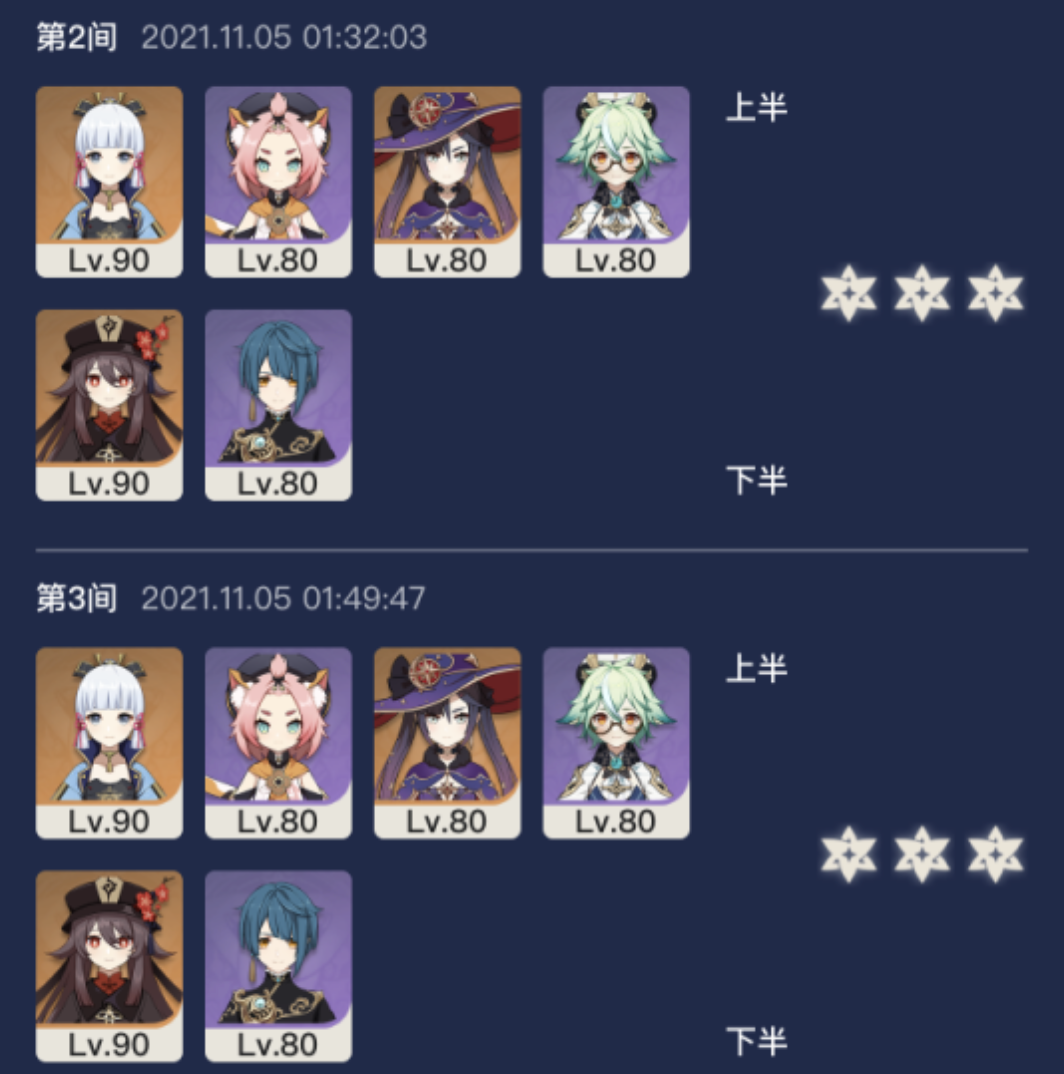Click middle star icon of chamber 3
This screenshot has height=1074, width=1064.
point(922,853)
